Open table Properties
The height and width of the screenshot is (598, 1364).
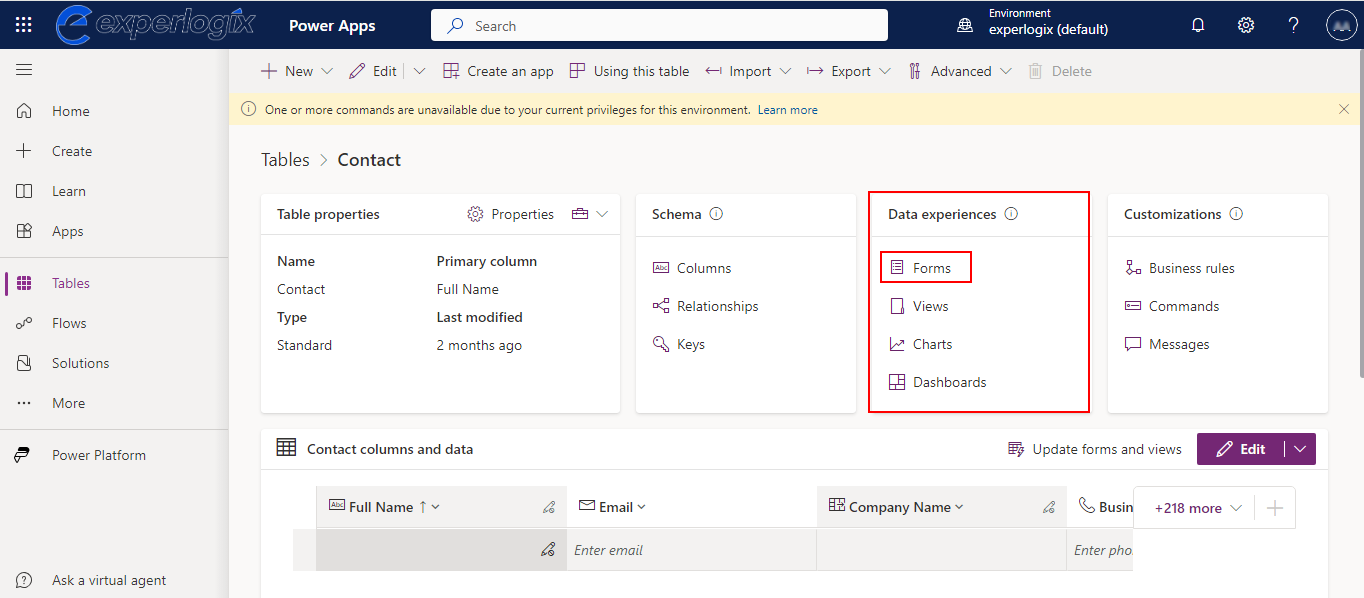point(511,214)
